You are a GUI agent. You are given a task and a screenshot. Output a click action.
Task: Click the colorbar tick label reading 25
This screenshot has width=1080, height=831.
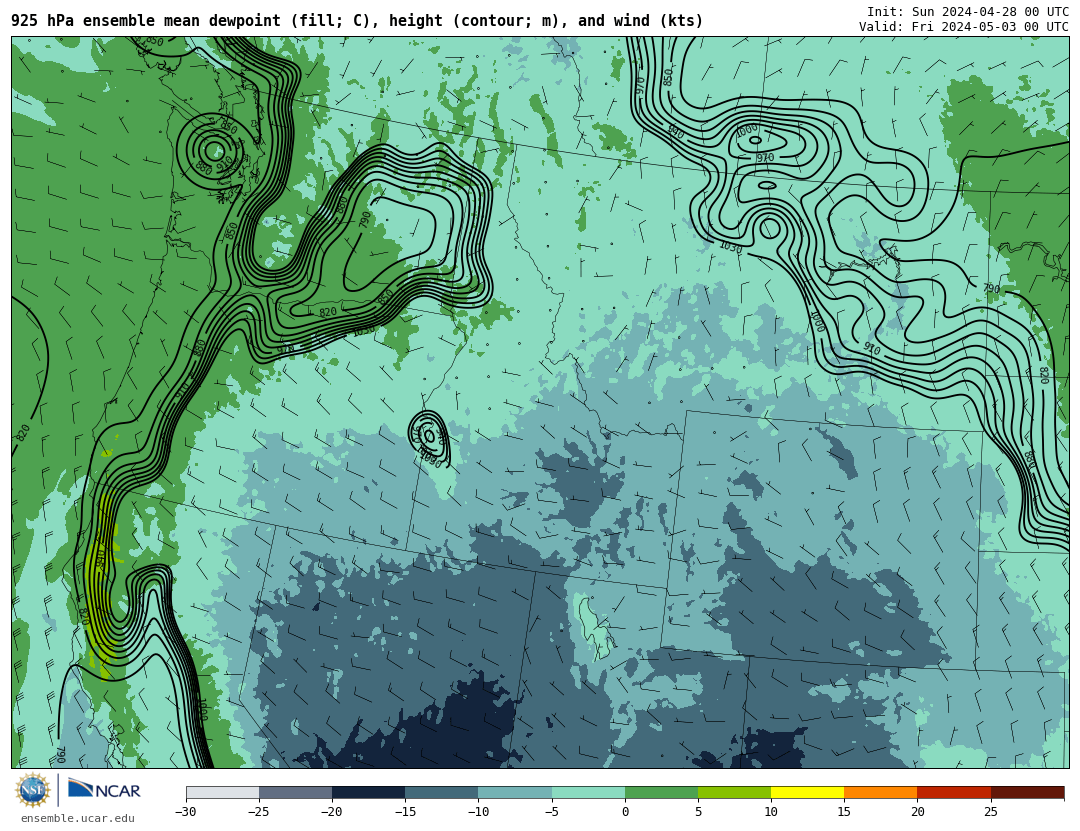click(x=990, y=812)
